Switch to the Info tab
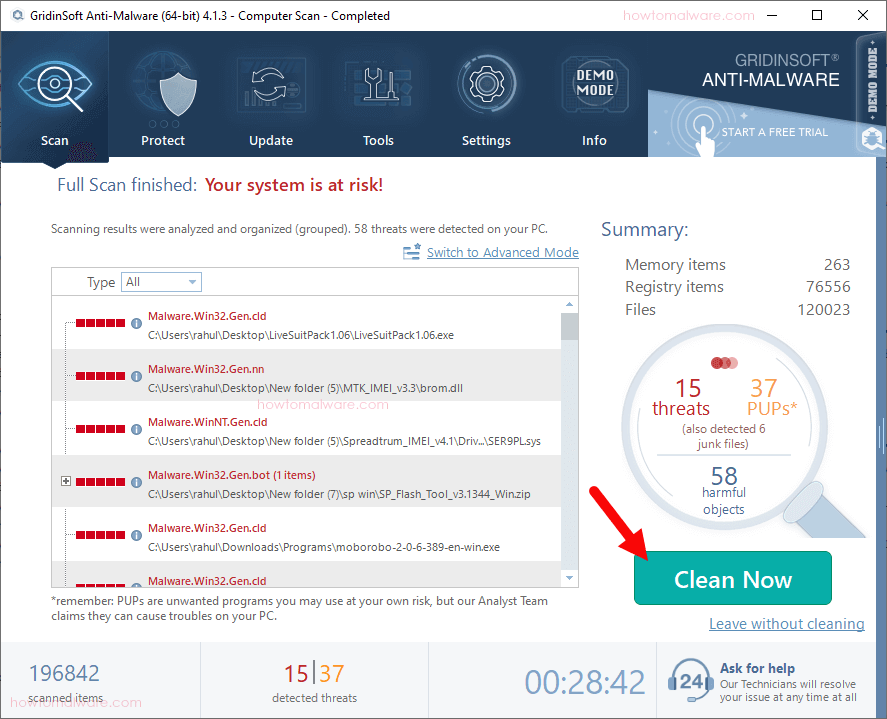 [x=594, y=140]
